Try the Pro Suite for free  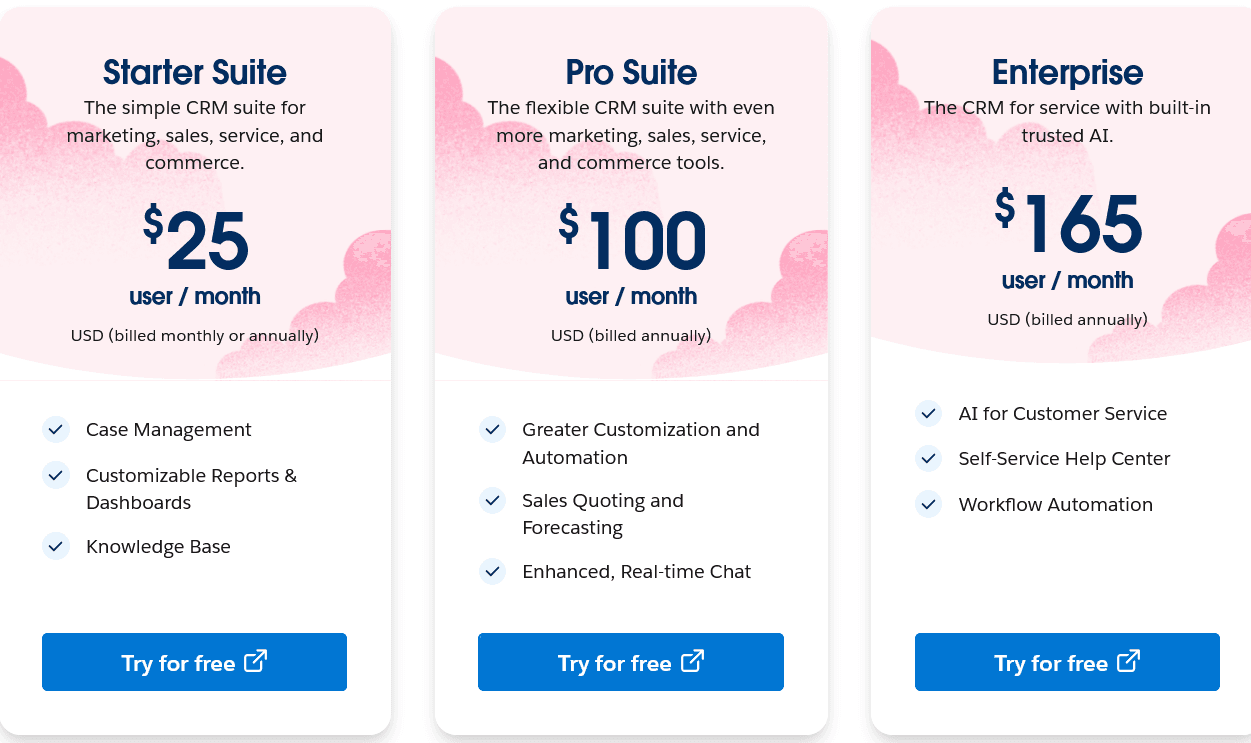631,662
